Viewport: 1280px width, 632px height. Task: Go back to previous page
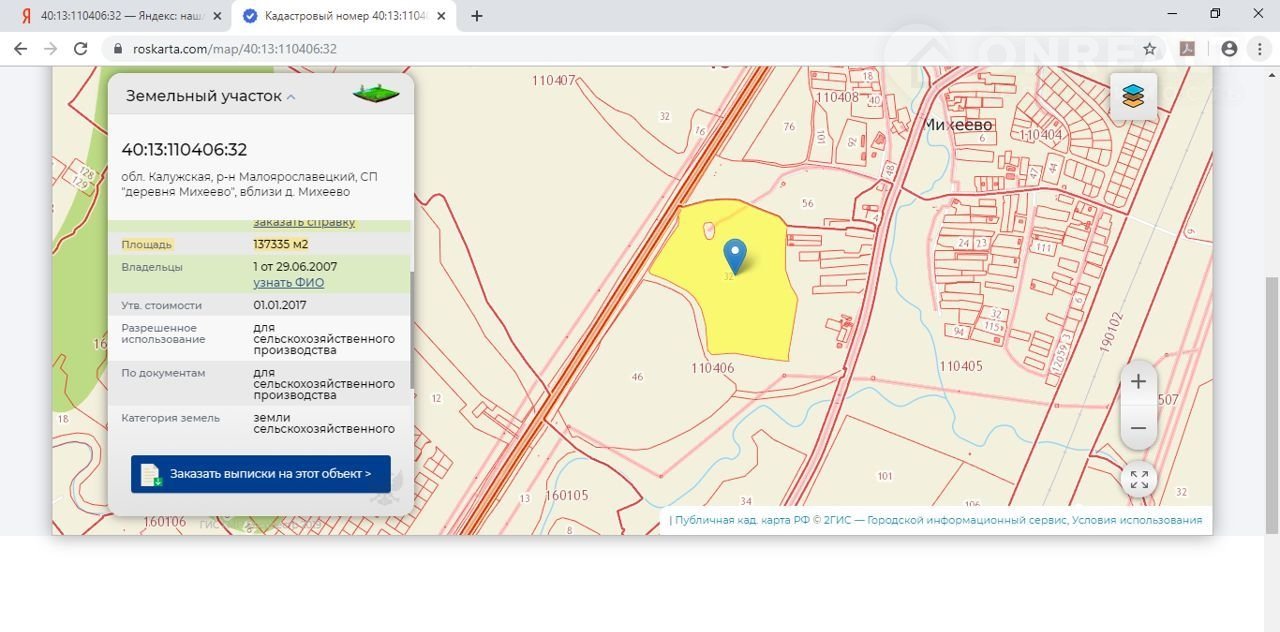[x=20, y=48]
